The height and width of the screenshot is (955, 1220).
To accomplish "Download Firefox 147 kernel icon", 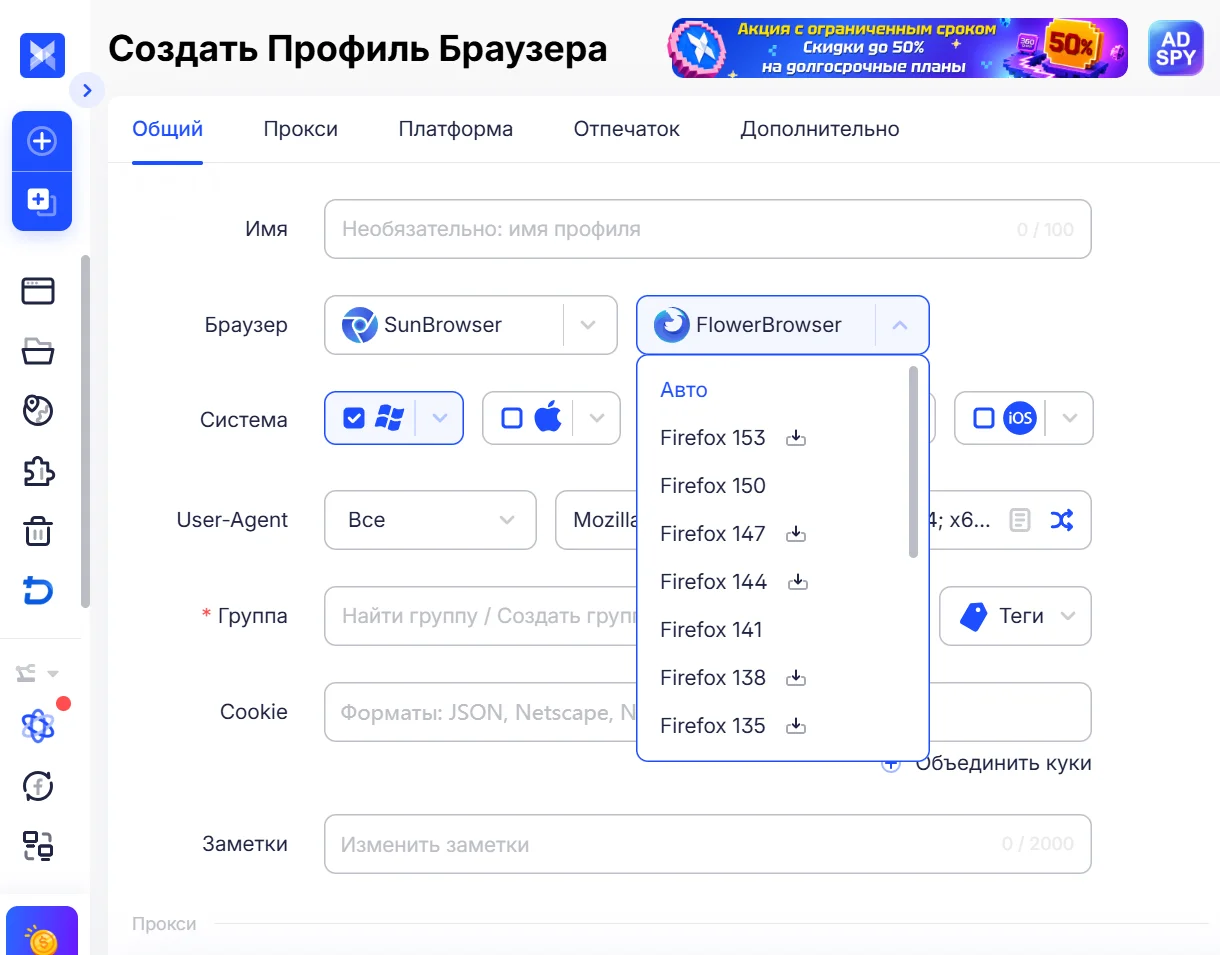I will (796, 534).
